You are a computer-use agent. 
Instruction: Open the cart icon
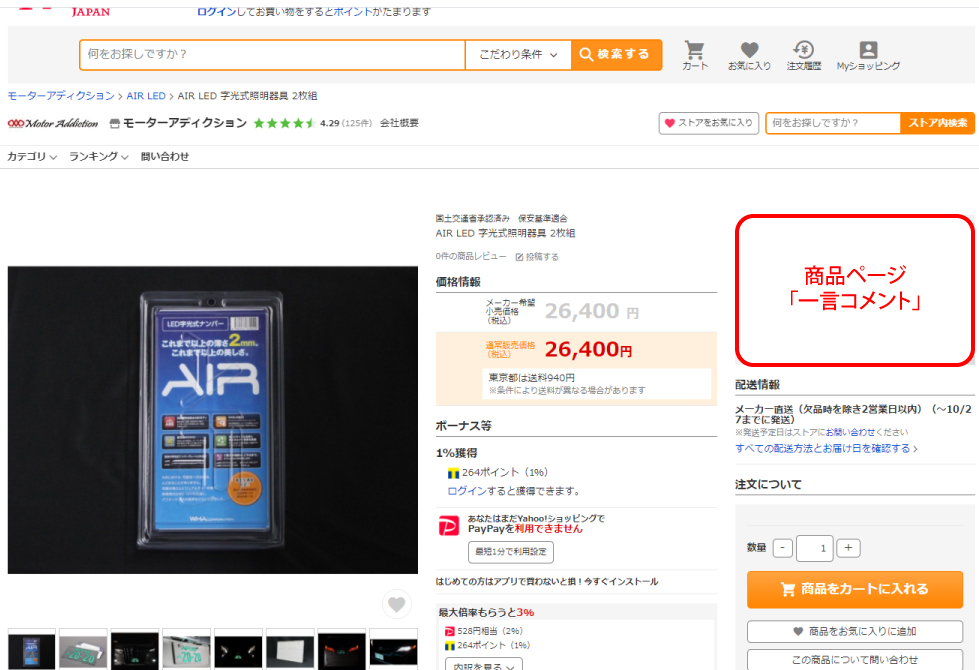(694, 55)
